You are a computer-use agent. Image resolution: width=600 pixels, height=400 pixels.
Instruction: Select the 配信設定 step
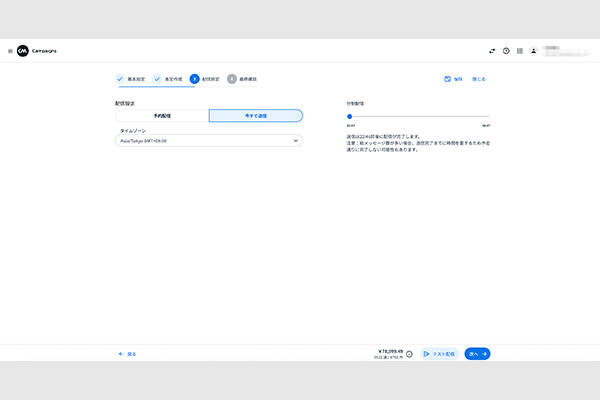206,78
